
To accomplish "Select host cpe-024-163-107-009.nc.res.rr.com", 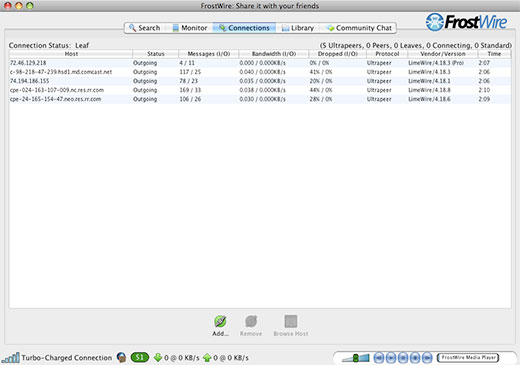I will click(260, 90).
